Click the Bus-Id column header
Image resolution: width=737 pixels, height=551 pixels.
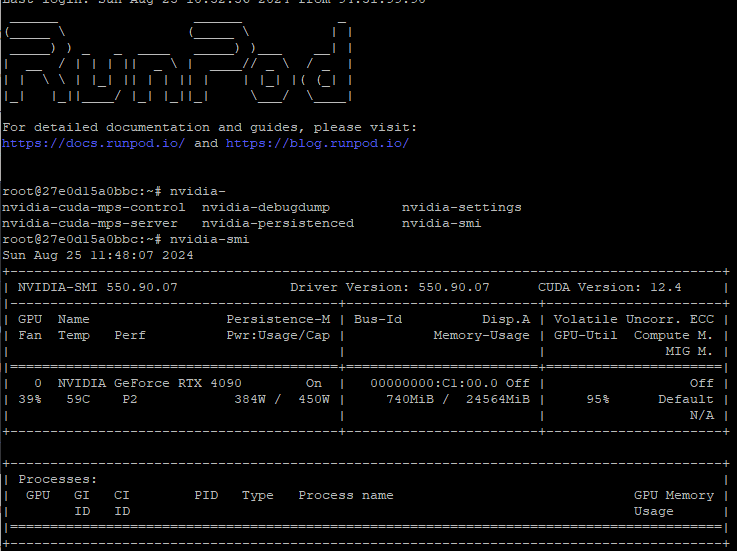pyautogui.click(x=378, y=319)
